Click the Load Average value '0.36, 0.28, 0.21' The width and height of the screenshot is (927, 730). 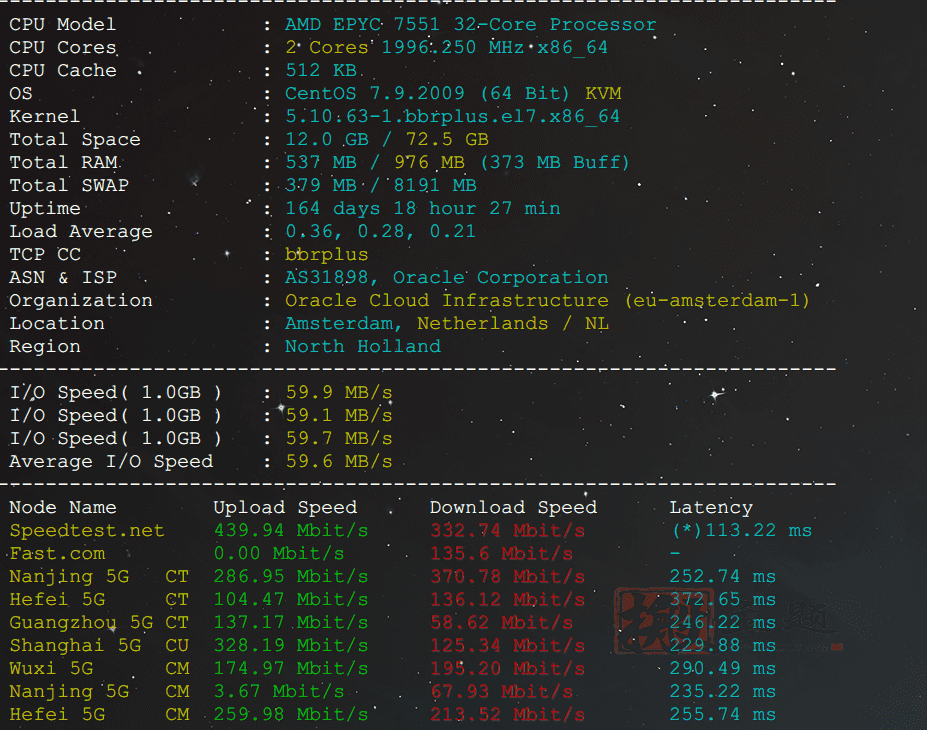pos(381,232)
